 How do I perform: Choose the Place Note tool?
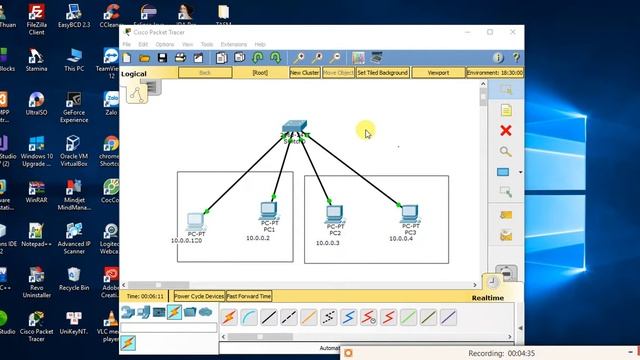(x=506, y=110)
